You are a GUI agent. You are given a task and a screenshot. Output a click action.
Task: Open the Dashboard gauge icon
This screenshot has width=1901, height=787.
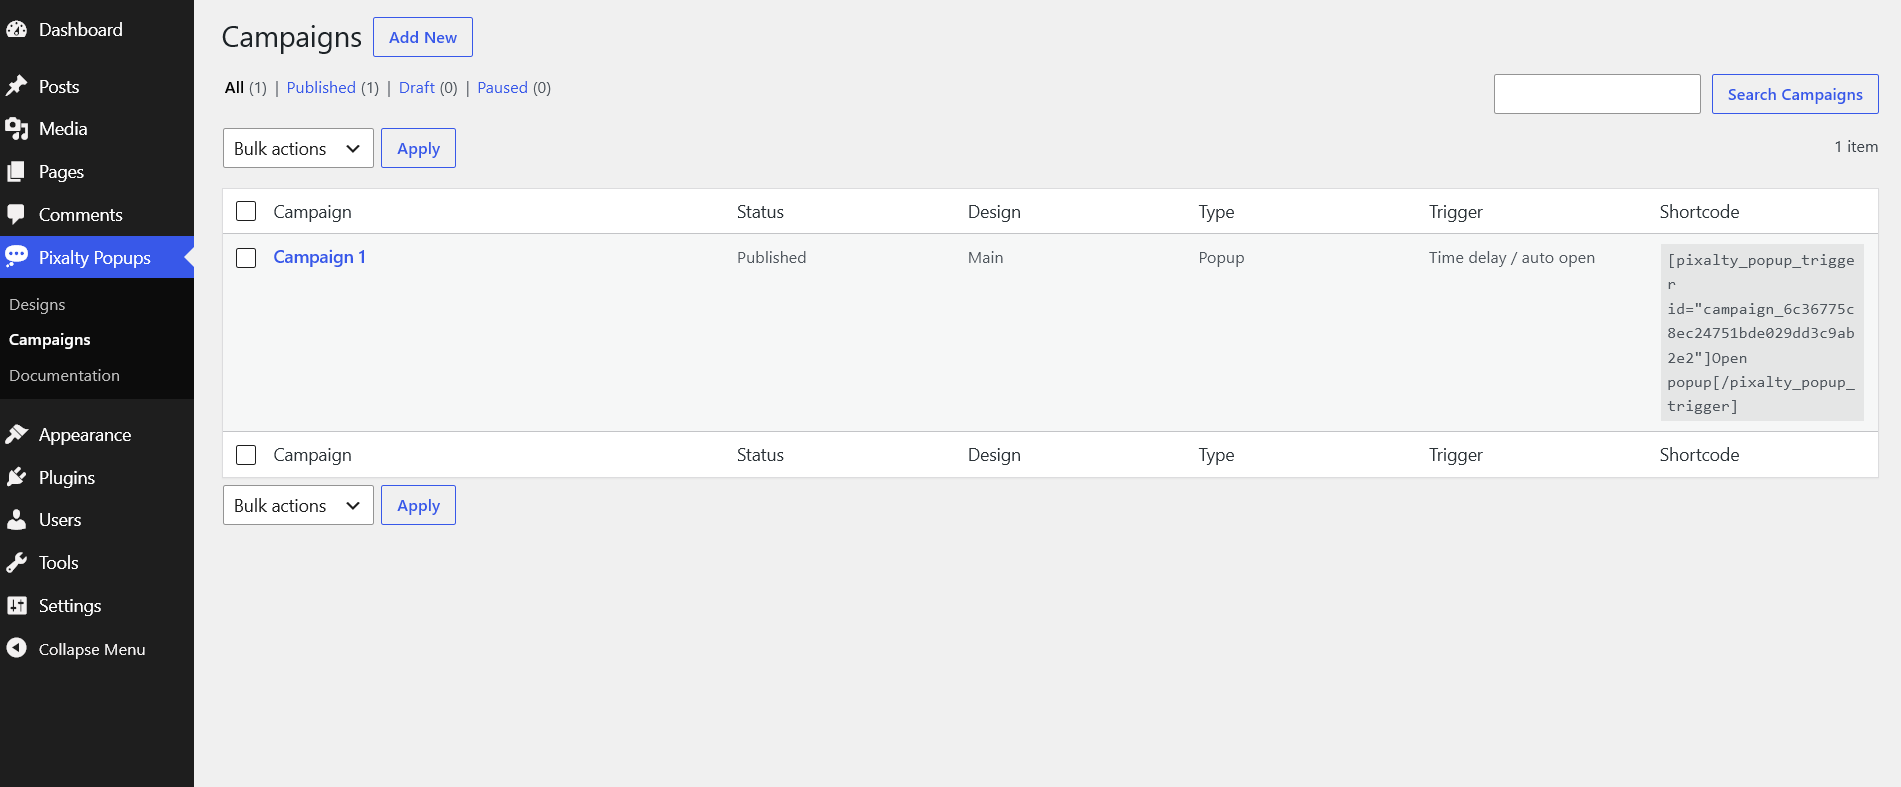[x=17, y=30]
